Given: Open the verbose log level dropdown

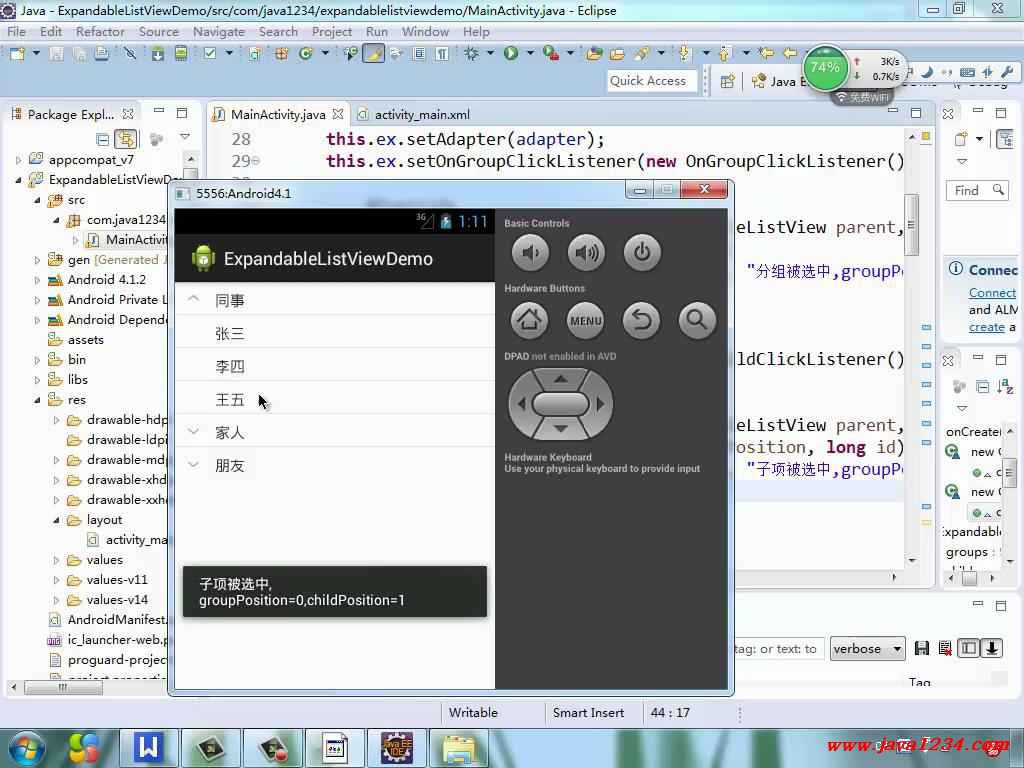Looking at the screenshot, I should pos(867,648).
